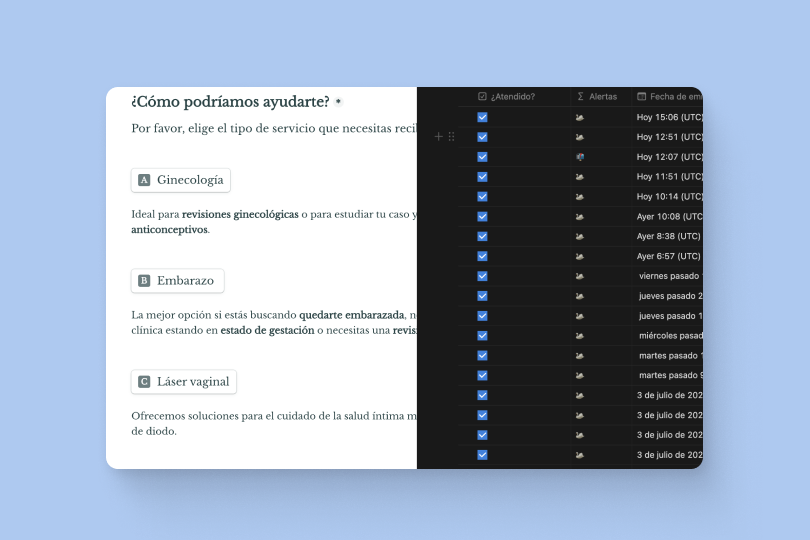Click the alert icon in the miércoles pasado row
Image resolution: width=810 pixels, height=540 pixels.
pos(580,335)
